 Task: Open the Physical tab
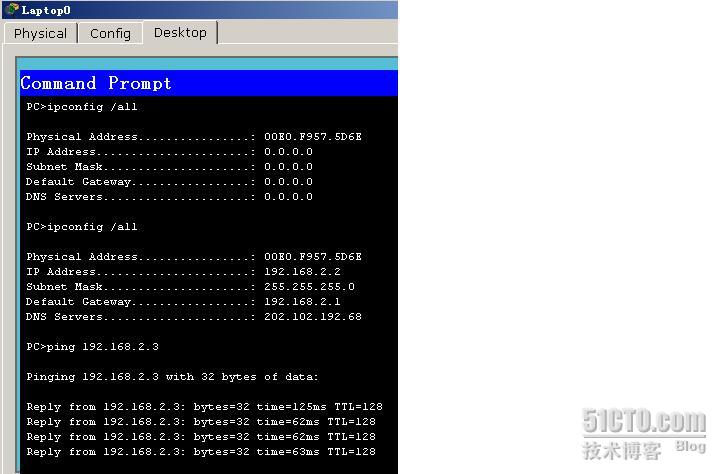pos(40,34)
